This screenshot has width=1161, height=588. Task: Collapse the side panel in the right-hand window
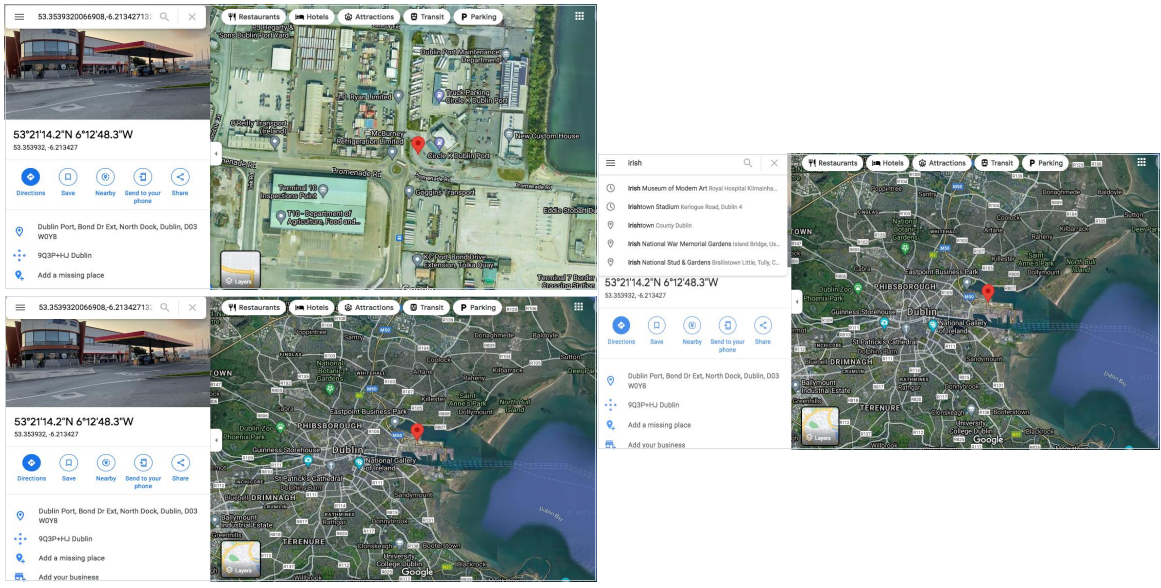pyautogui.click(x=797, y=302)
